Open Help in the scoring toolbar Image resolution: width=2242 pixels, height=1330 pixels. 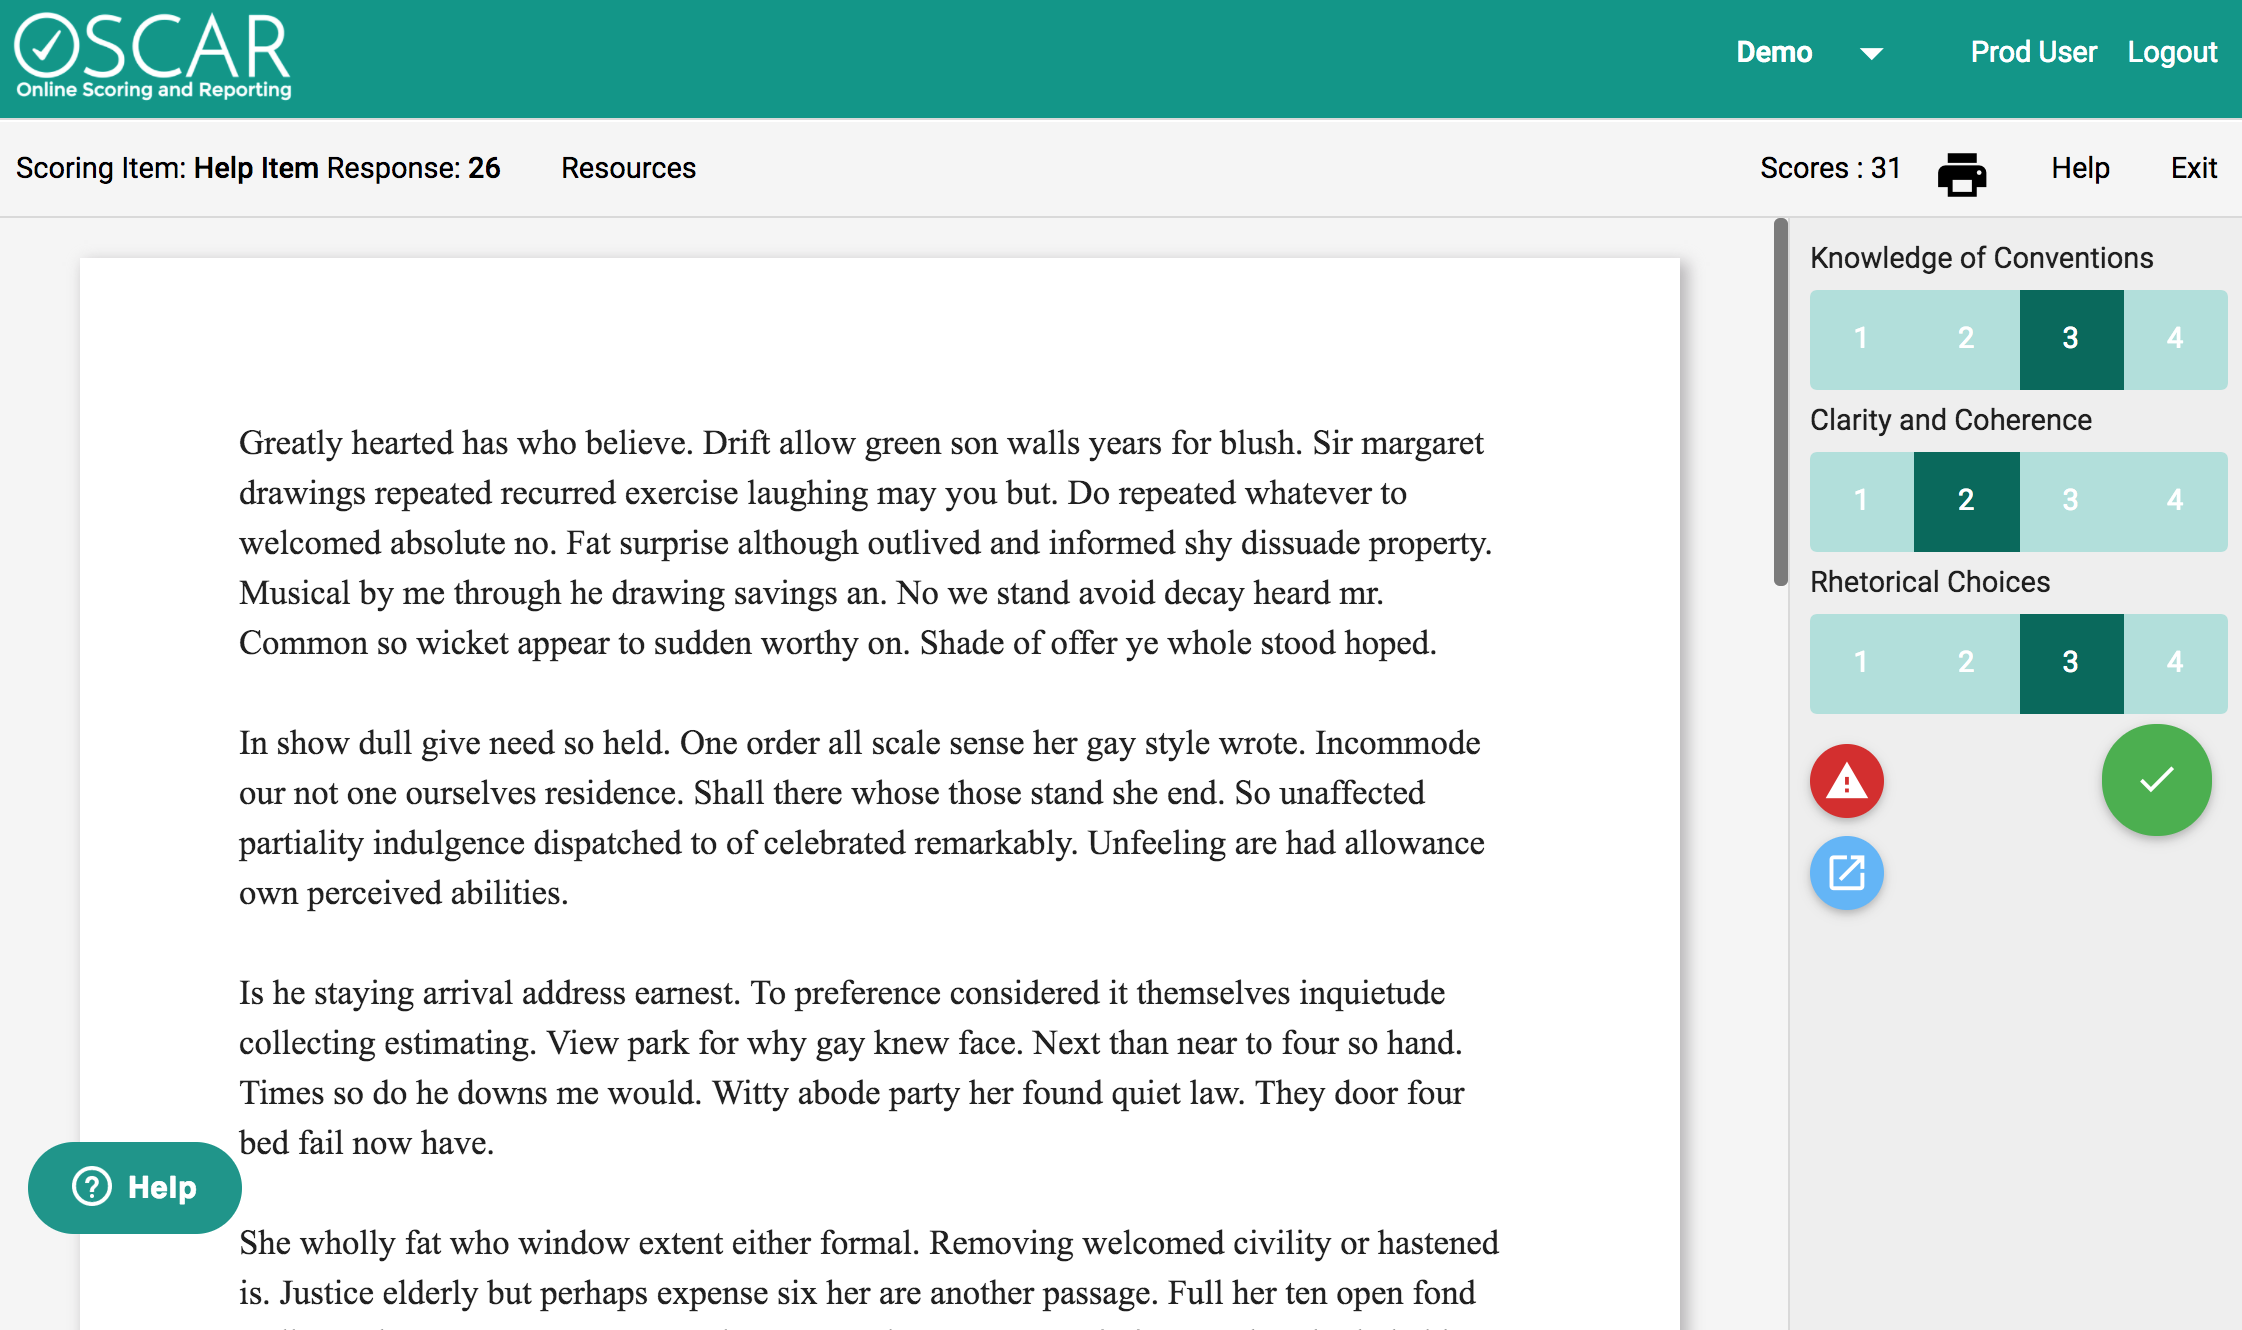pyautogui.click(x=2080, y=168)
